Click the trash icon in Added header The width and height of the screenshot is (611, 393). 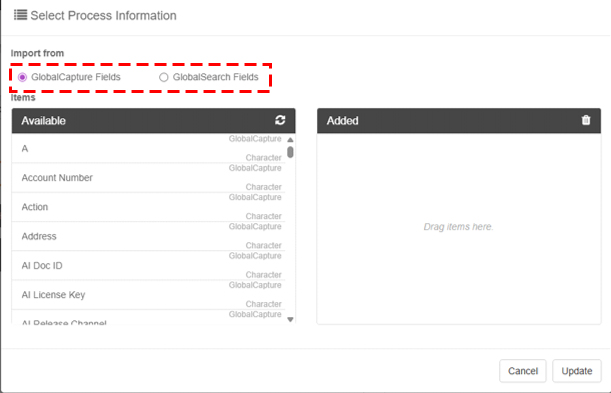586,120
